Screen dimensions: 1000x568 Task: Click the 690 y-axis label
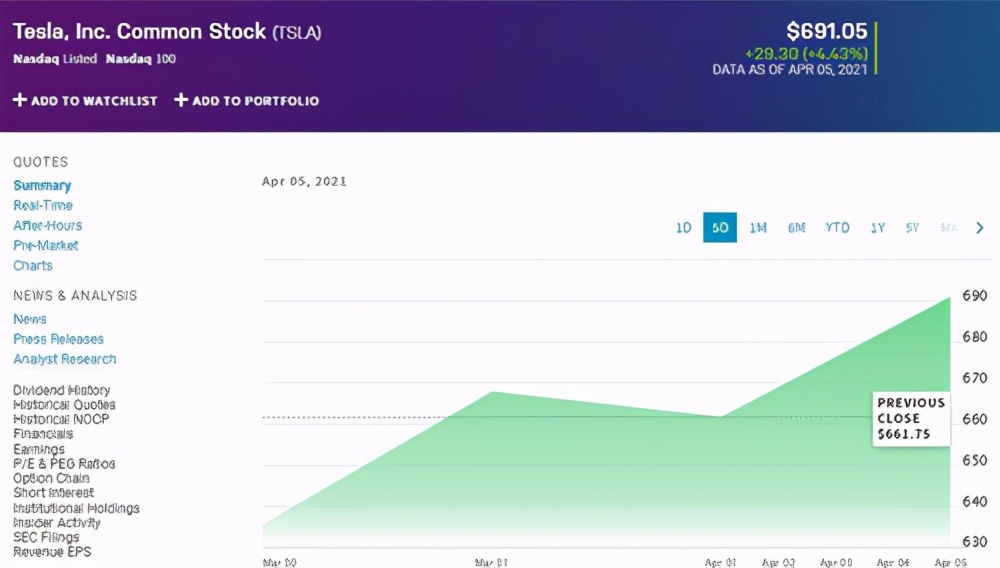point(974,296)
